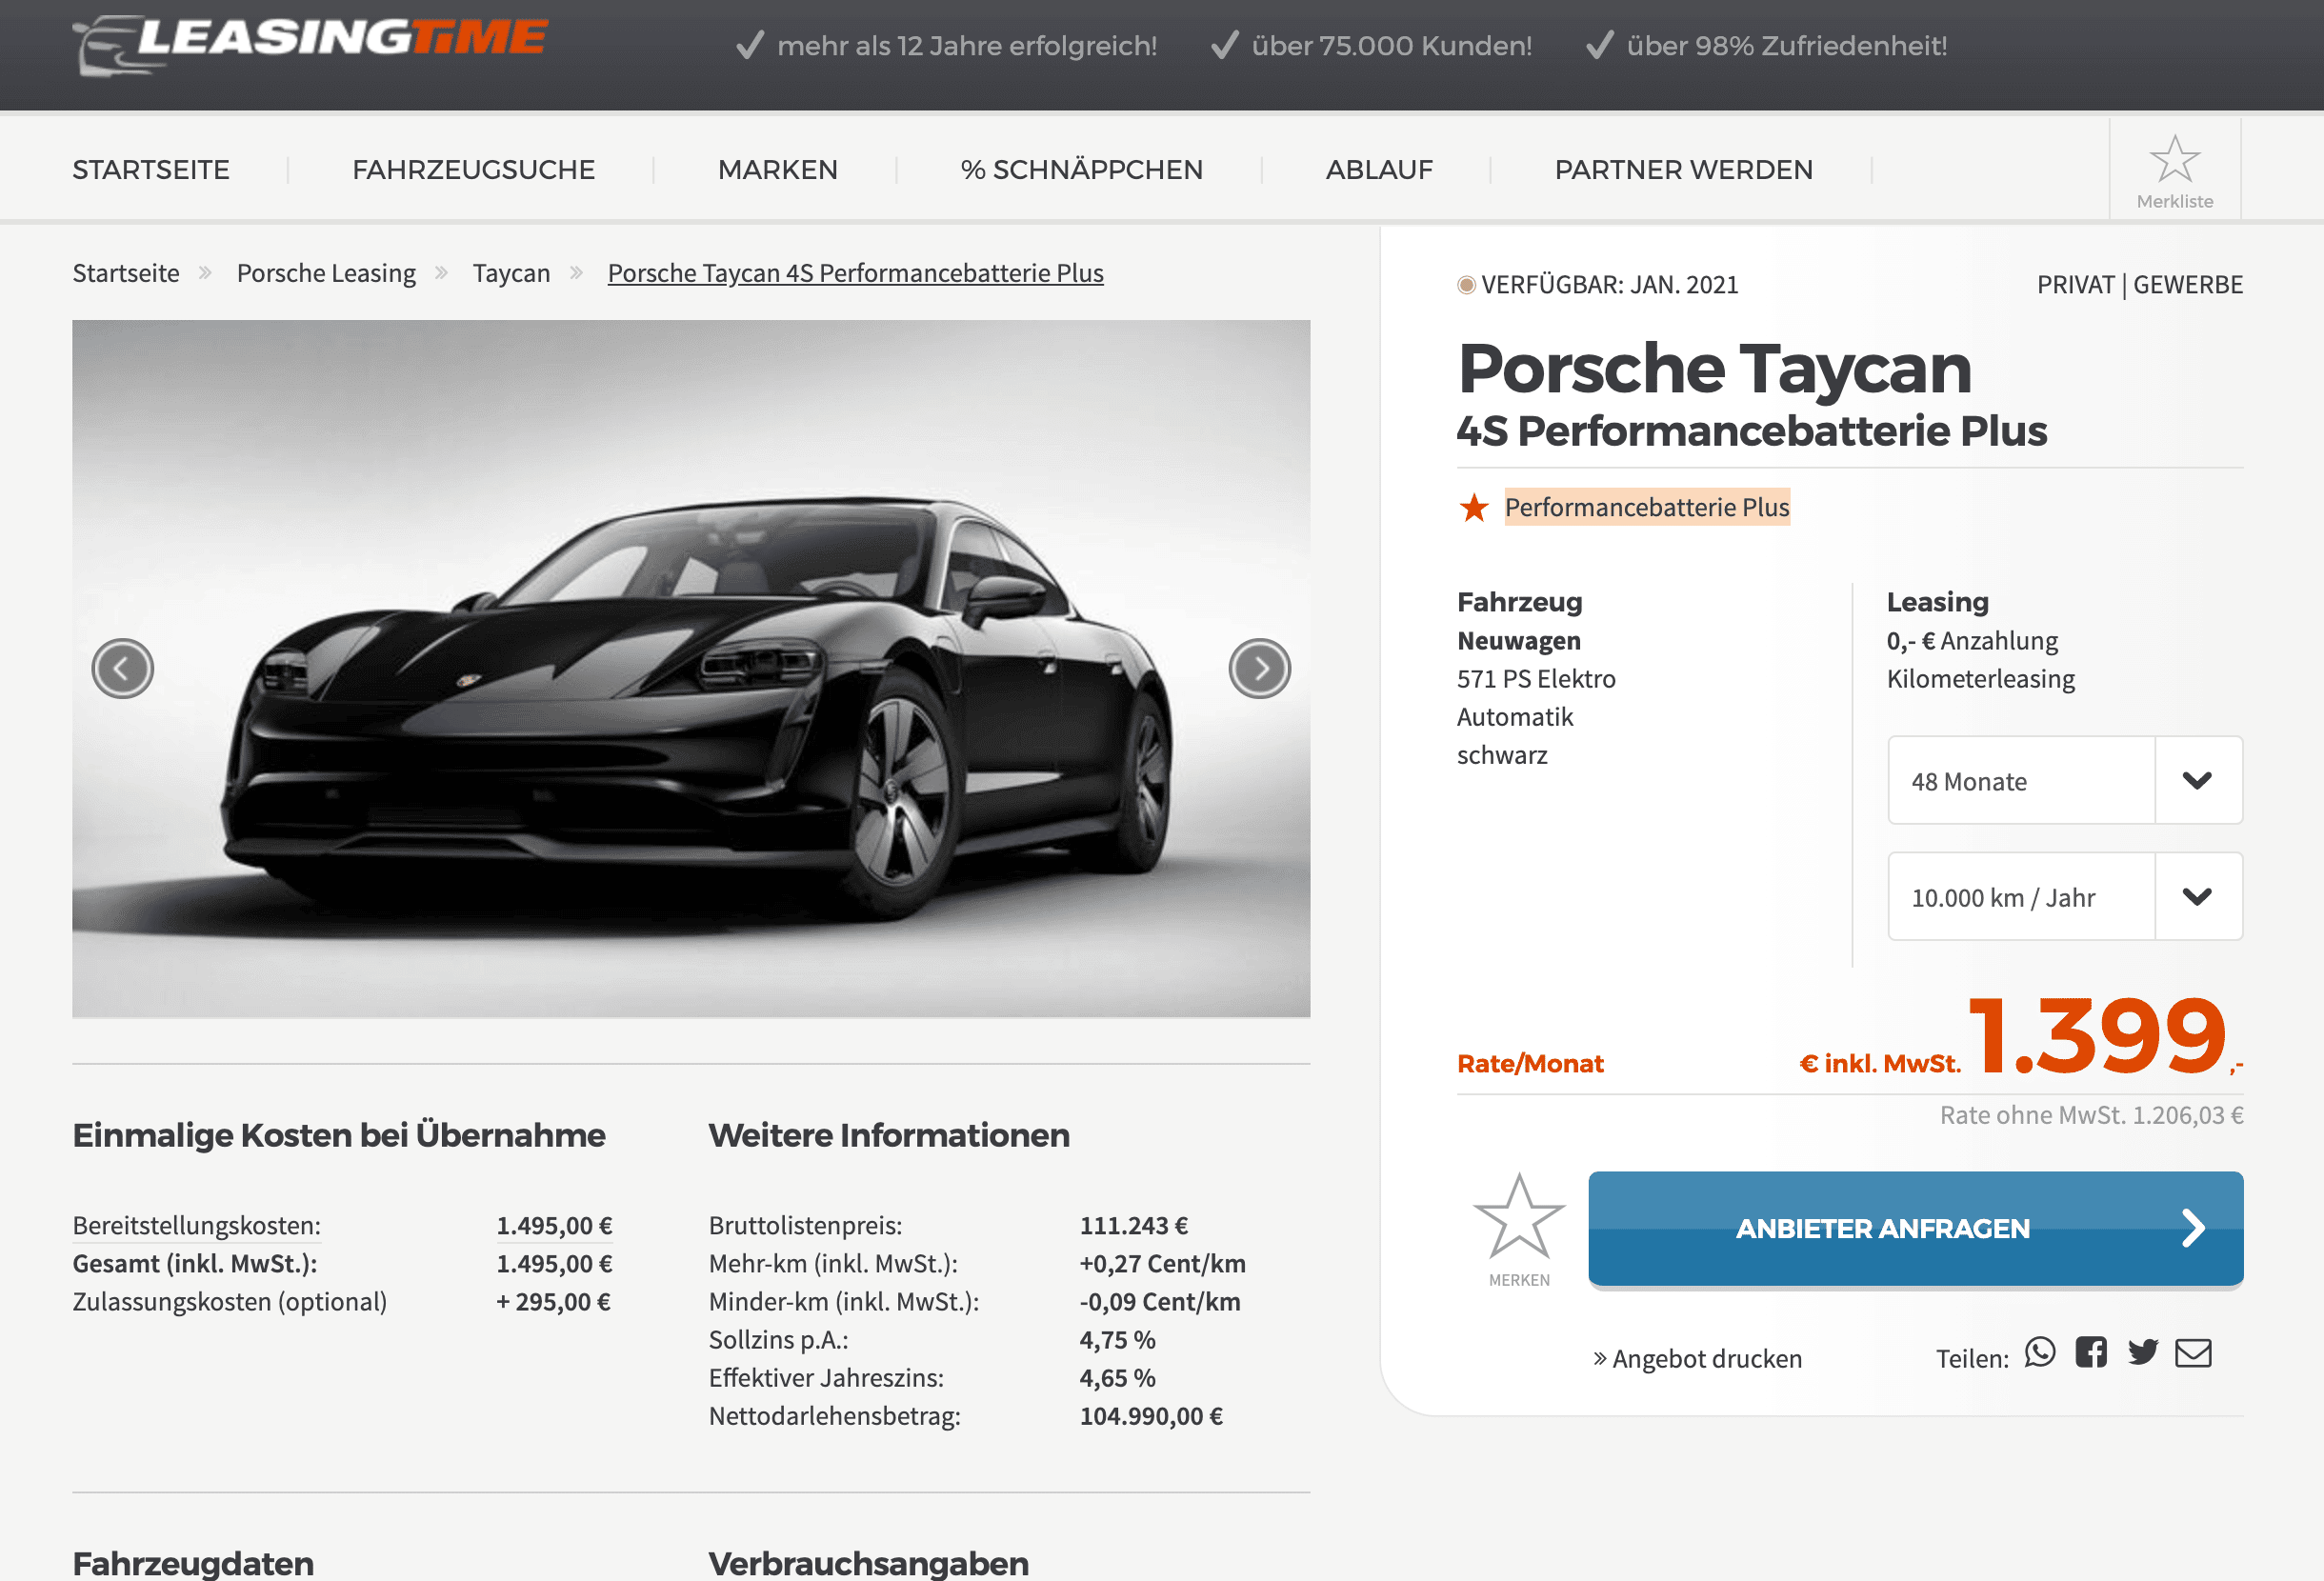Click VERFÜGBAR: JAN. 2021 availability text
Viewport: 2324px width, 1581px height.
(1609, 285)
